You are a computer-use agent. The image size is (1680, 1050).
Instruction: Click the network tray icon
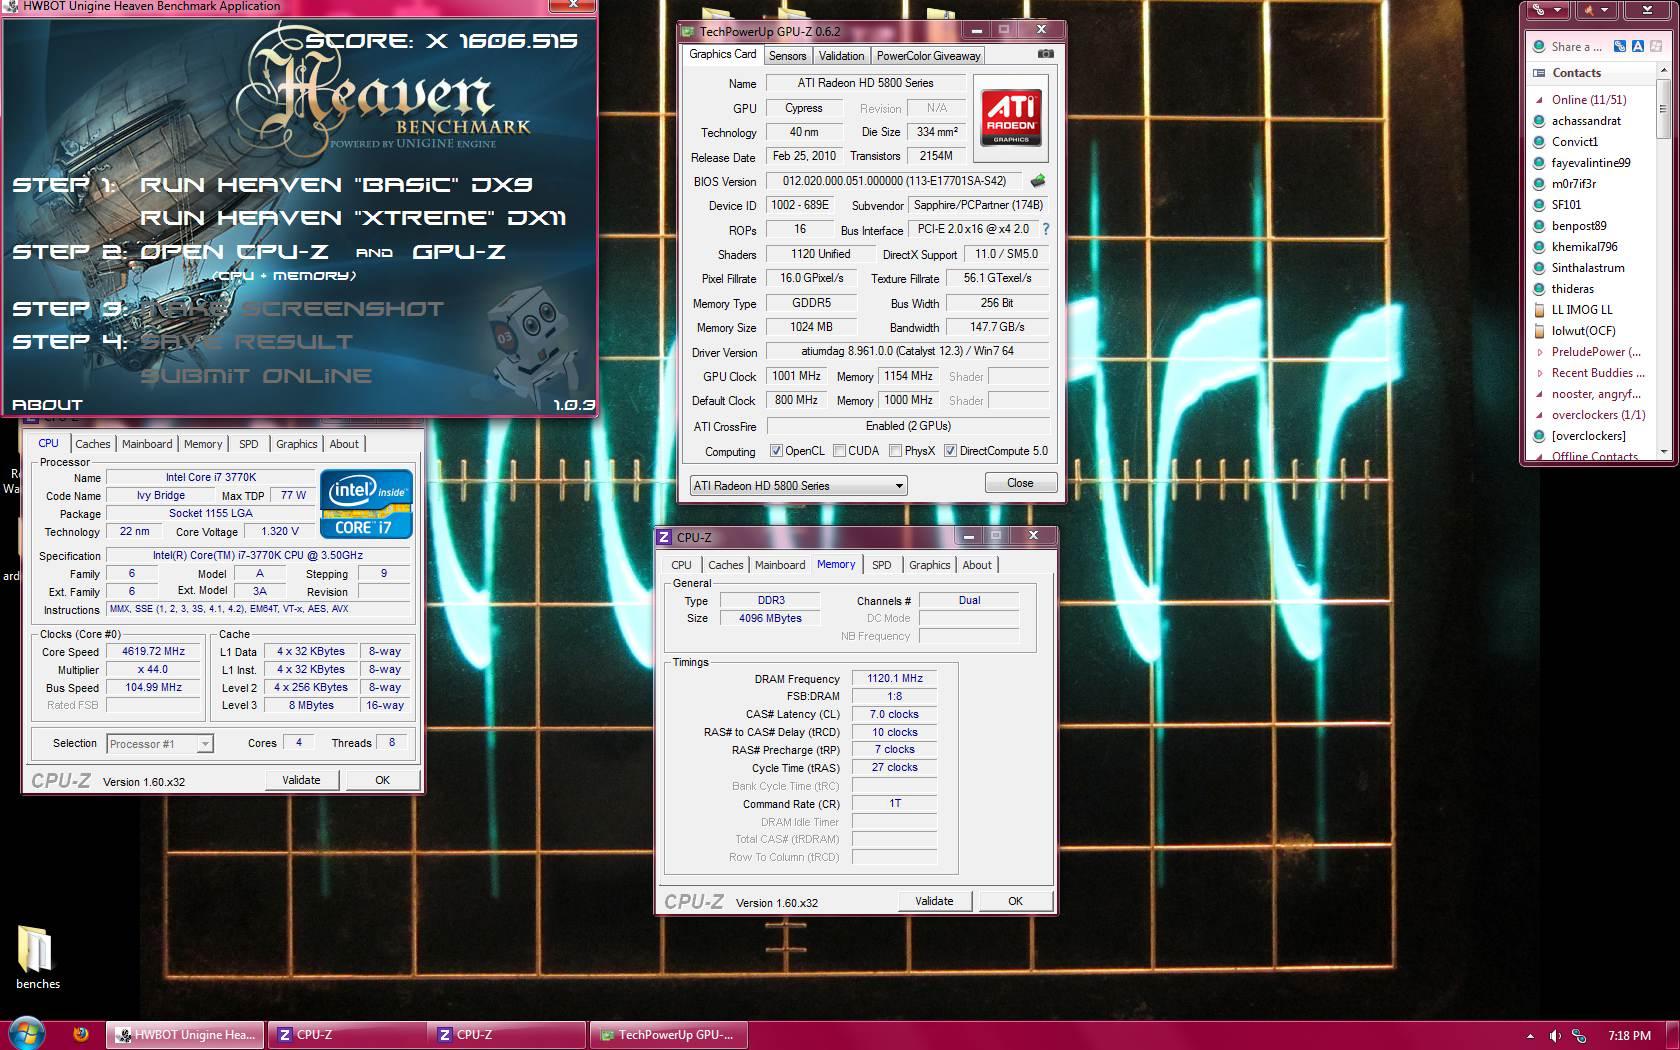(1579, 1036)
